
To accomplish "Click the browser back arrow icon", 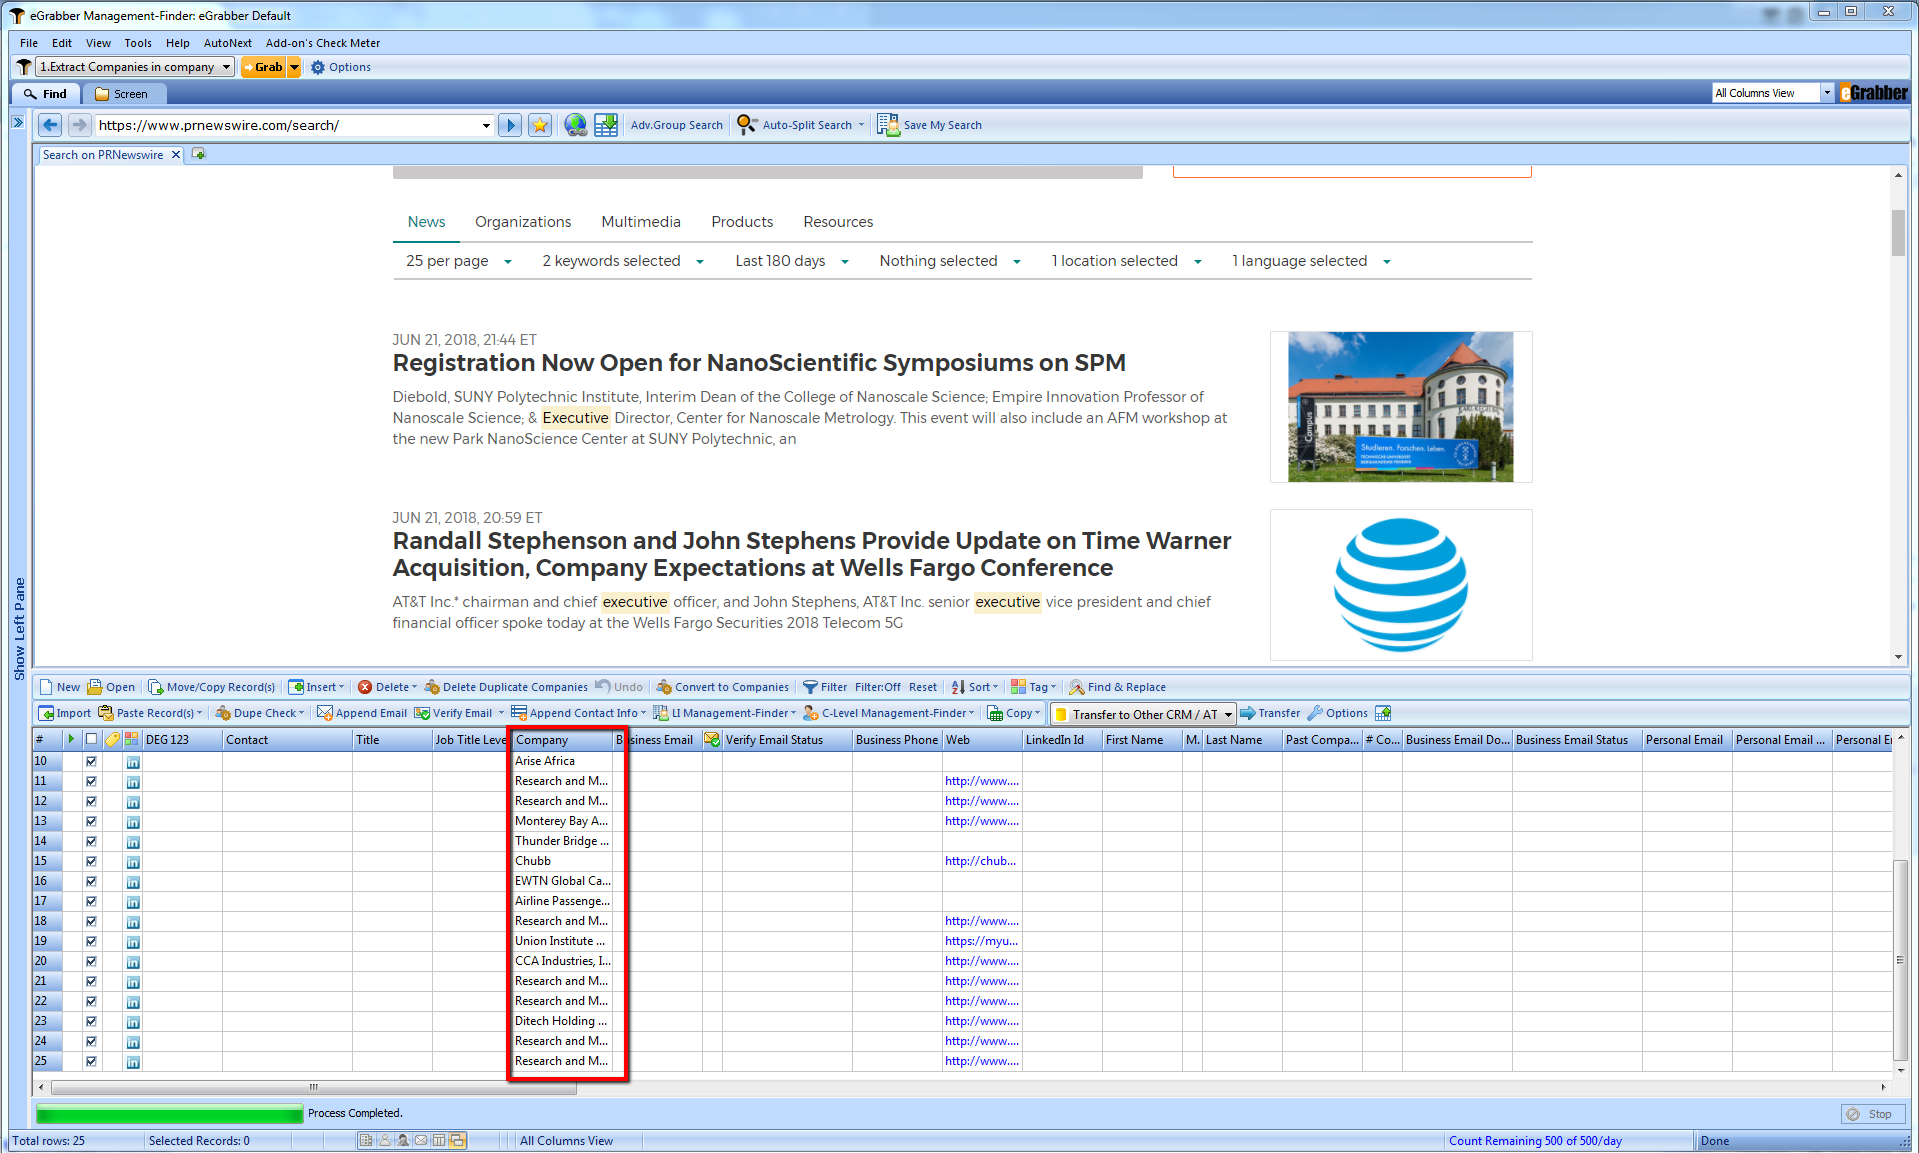I will coord(50,125).
